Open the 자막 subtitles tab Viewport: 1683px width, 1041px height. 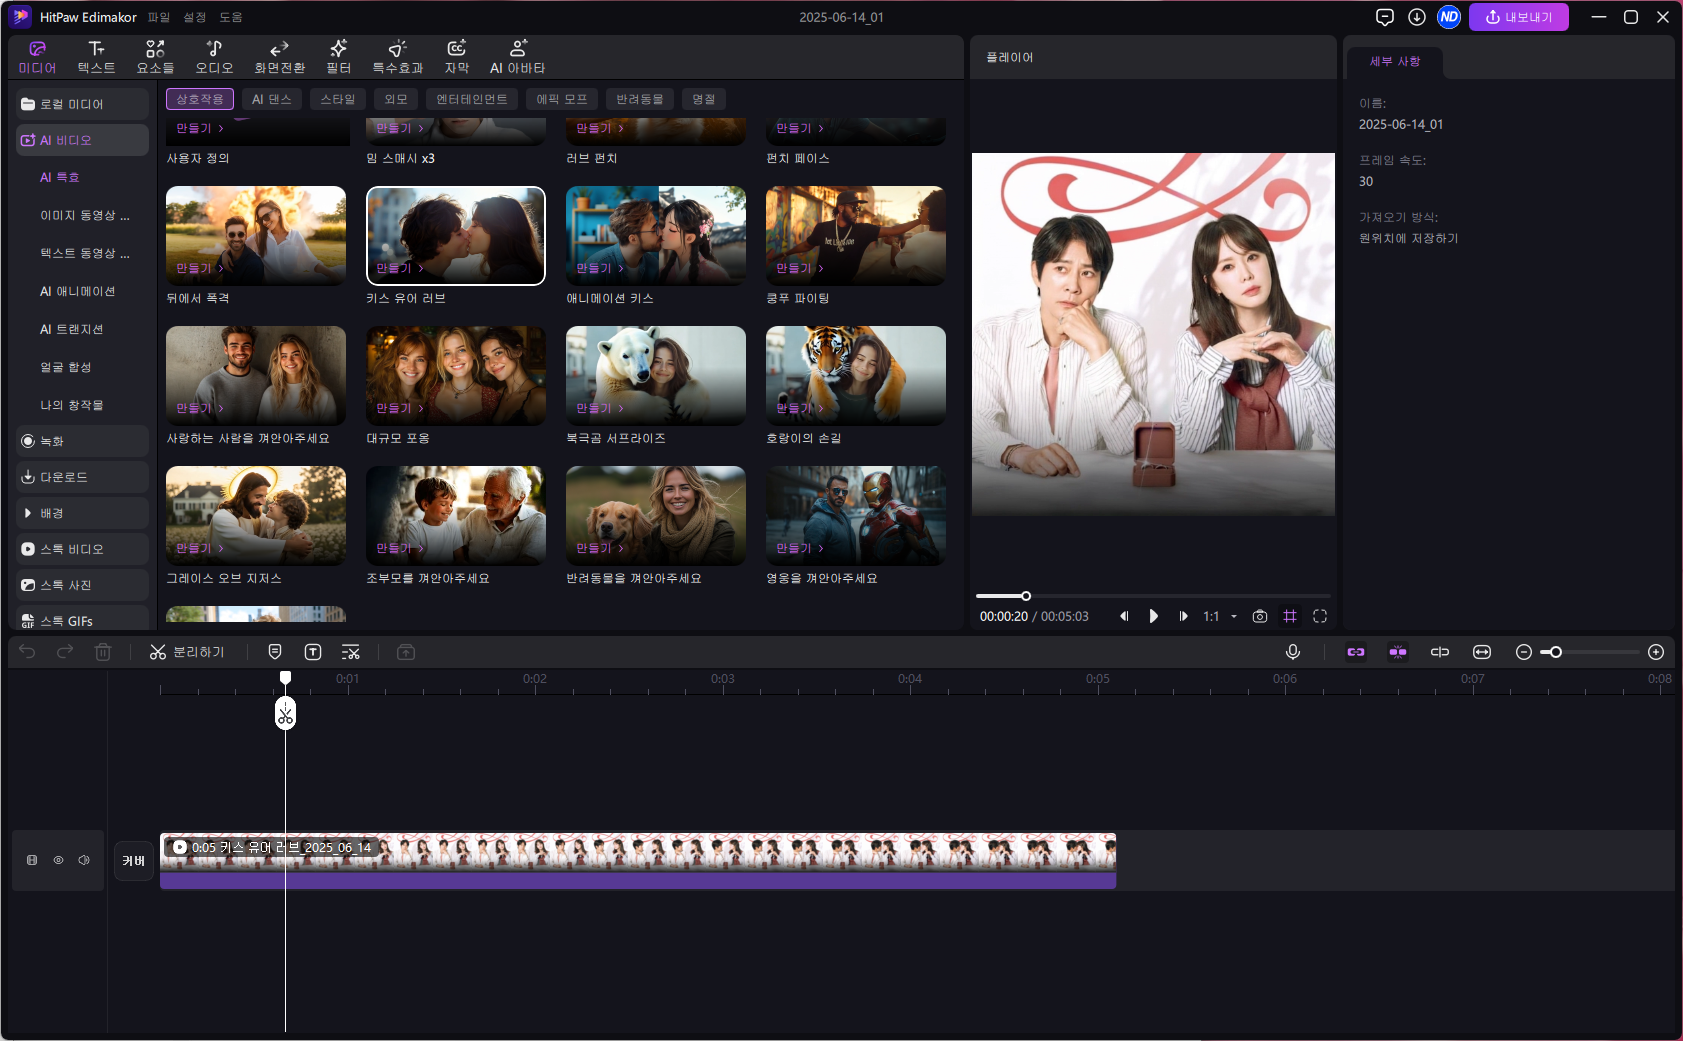[x=457, y=57]
